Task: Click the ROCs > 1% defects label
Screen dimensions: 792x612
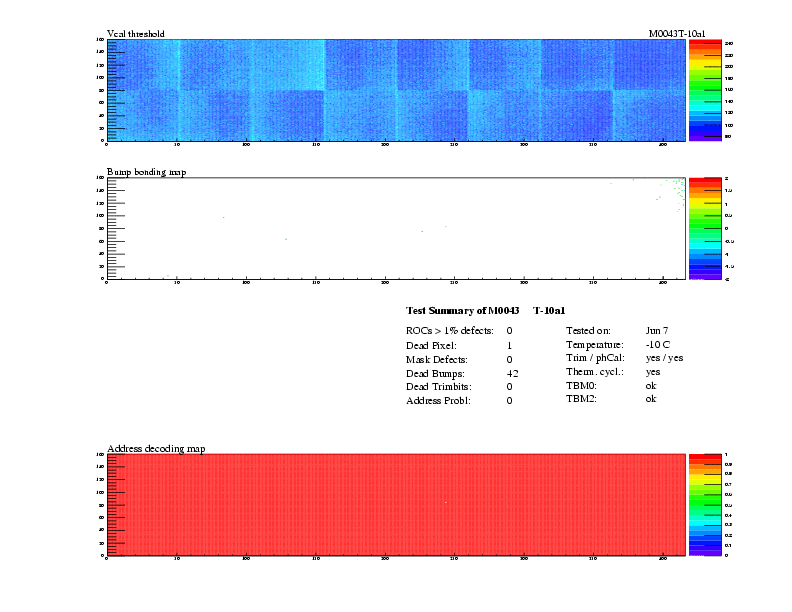Action: (449, 330)
